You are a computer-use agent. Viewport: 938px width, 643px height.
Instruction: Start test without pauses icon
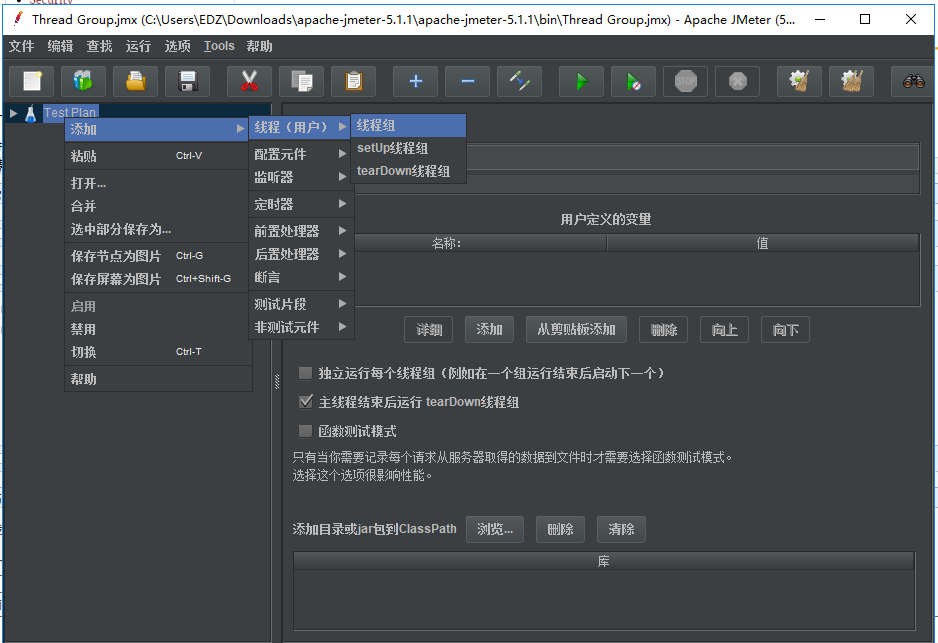coord(634,81)
